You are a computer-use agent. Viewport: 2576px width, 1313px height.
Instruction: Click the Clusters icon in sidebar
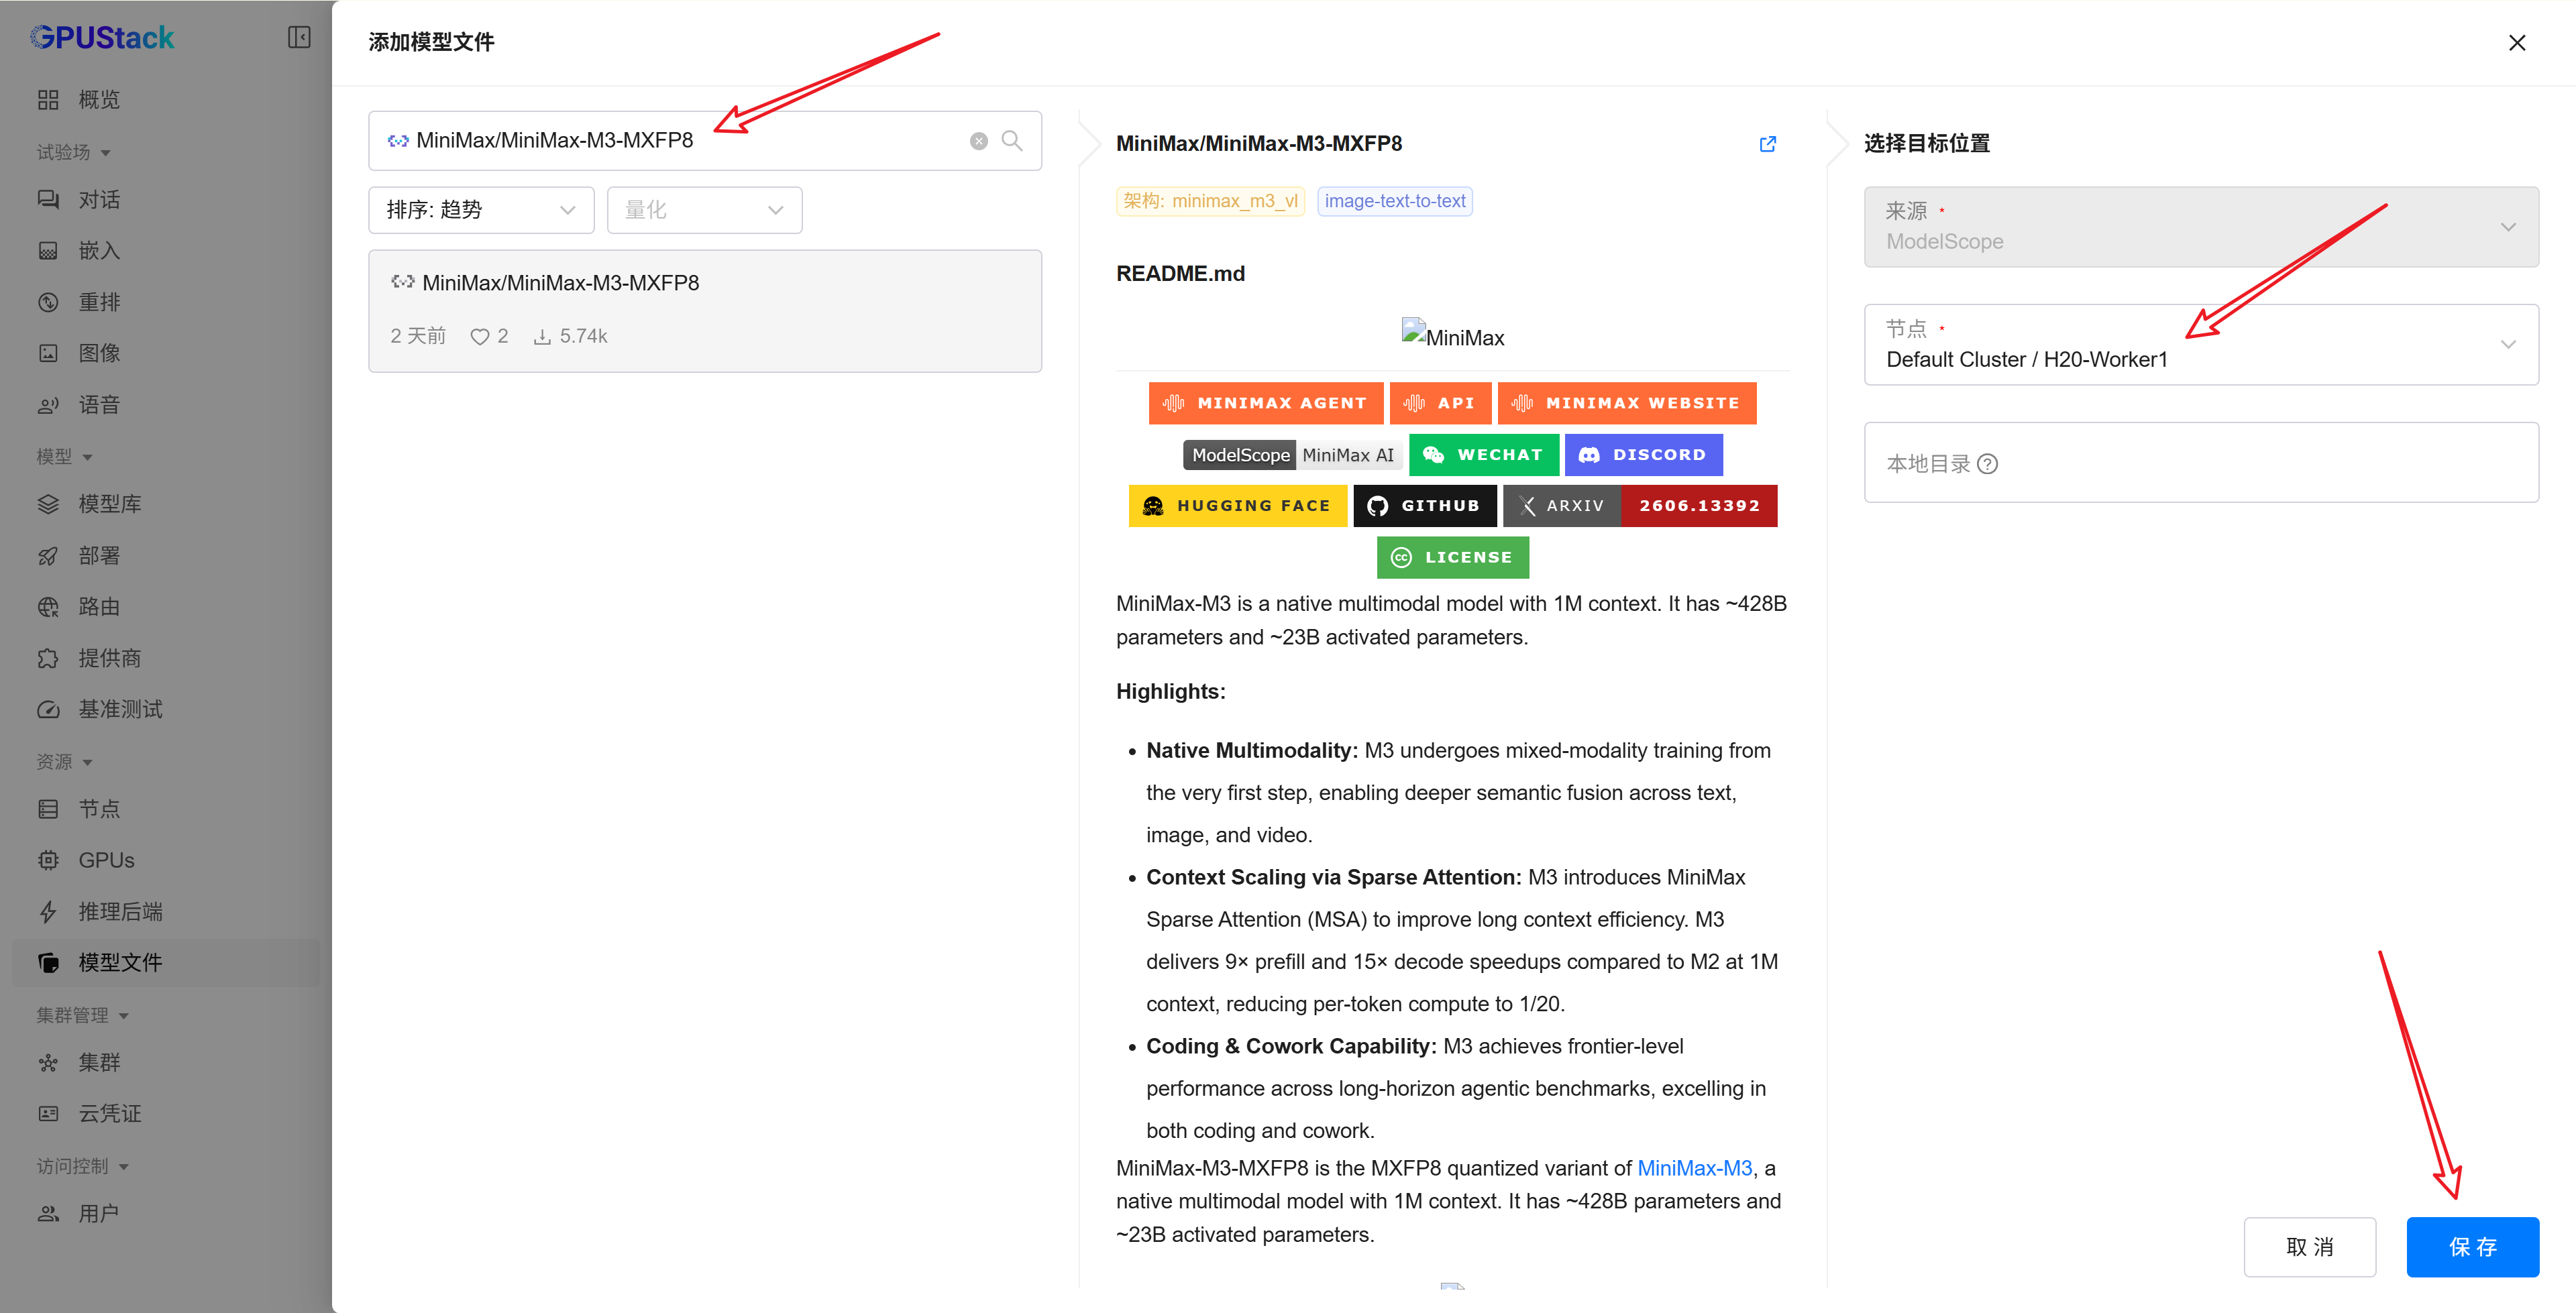pyautogui.click(x=48, y=1062)
